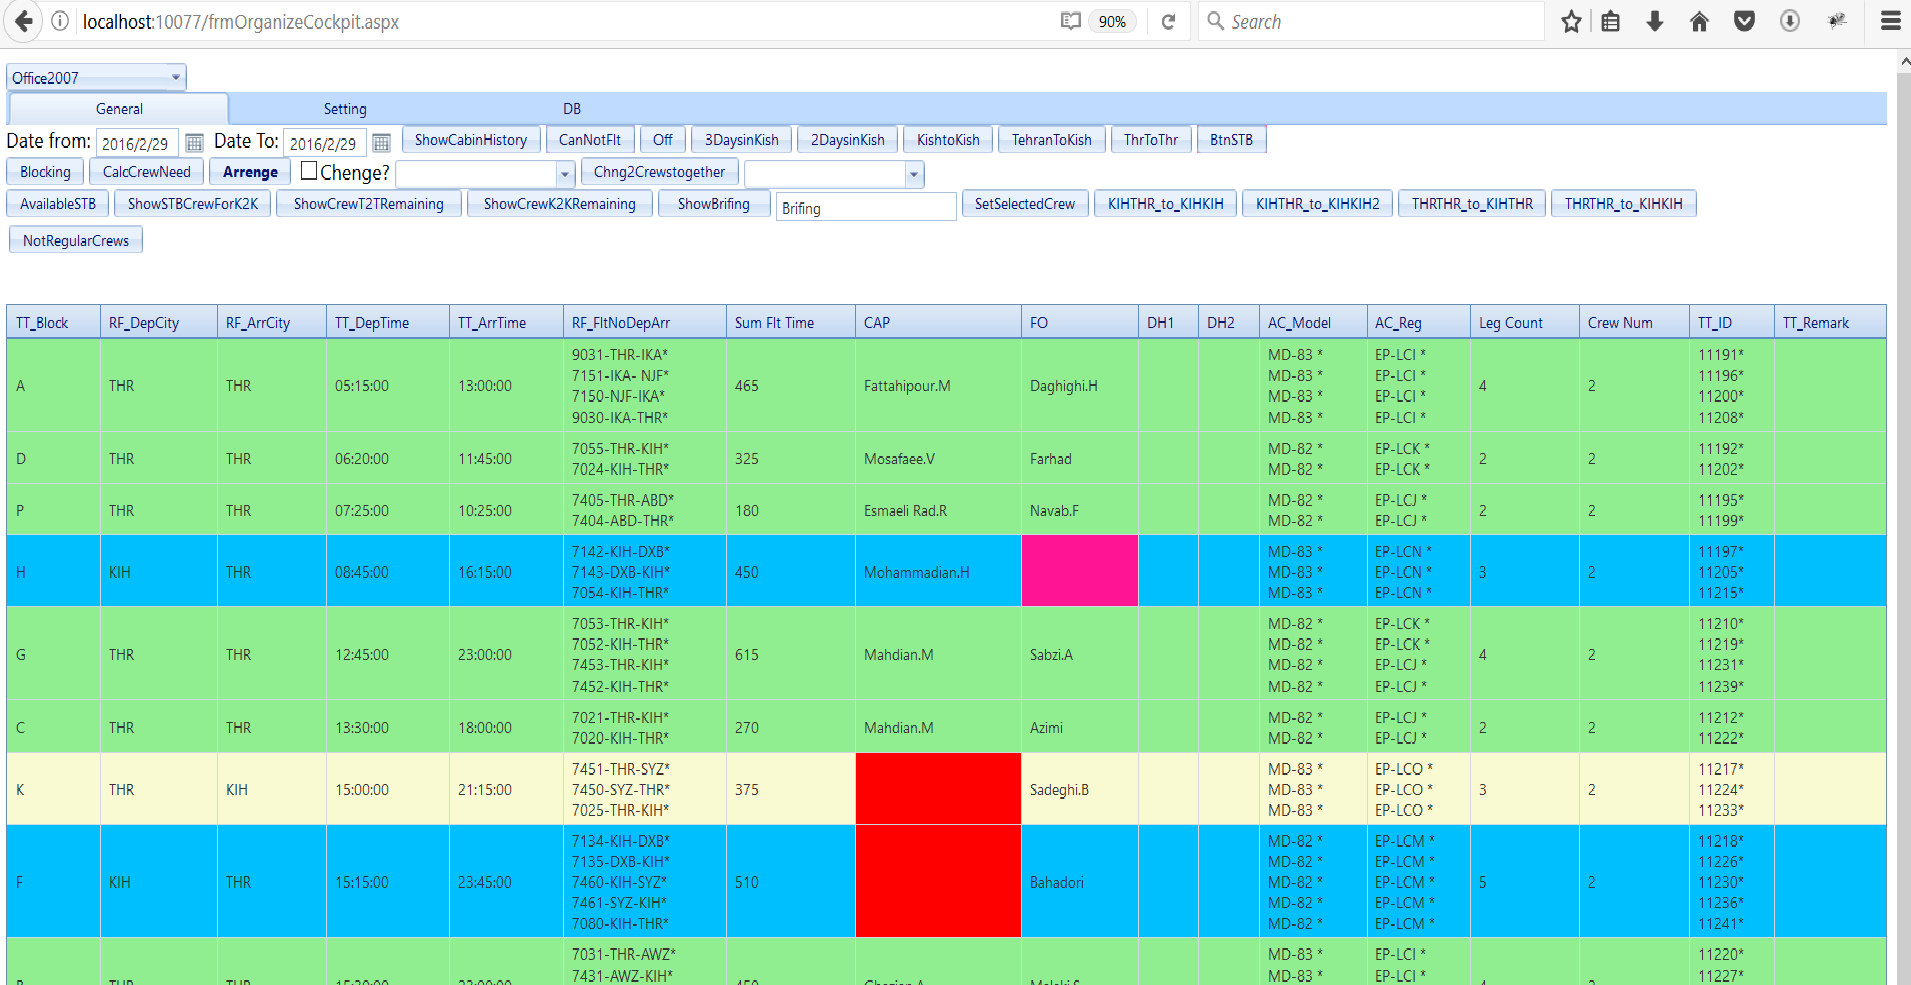Image resolution: width=1911 pixels, height=985 pixels.
Task: Expand the Office2007 theme dropdown
Action: click(x=176, y=77)
